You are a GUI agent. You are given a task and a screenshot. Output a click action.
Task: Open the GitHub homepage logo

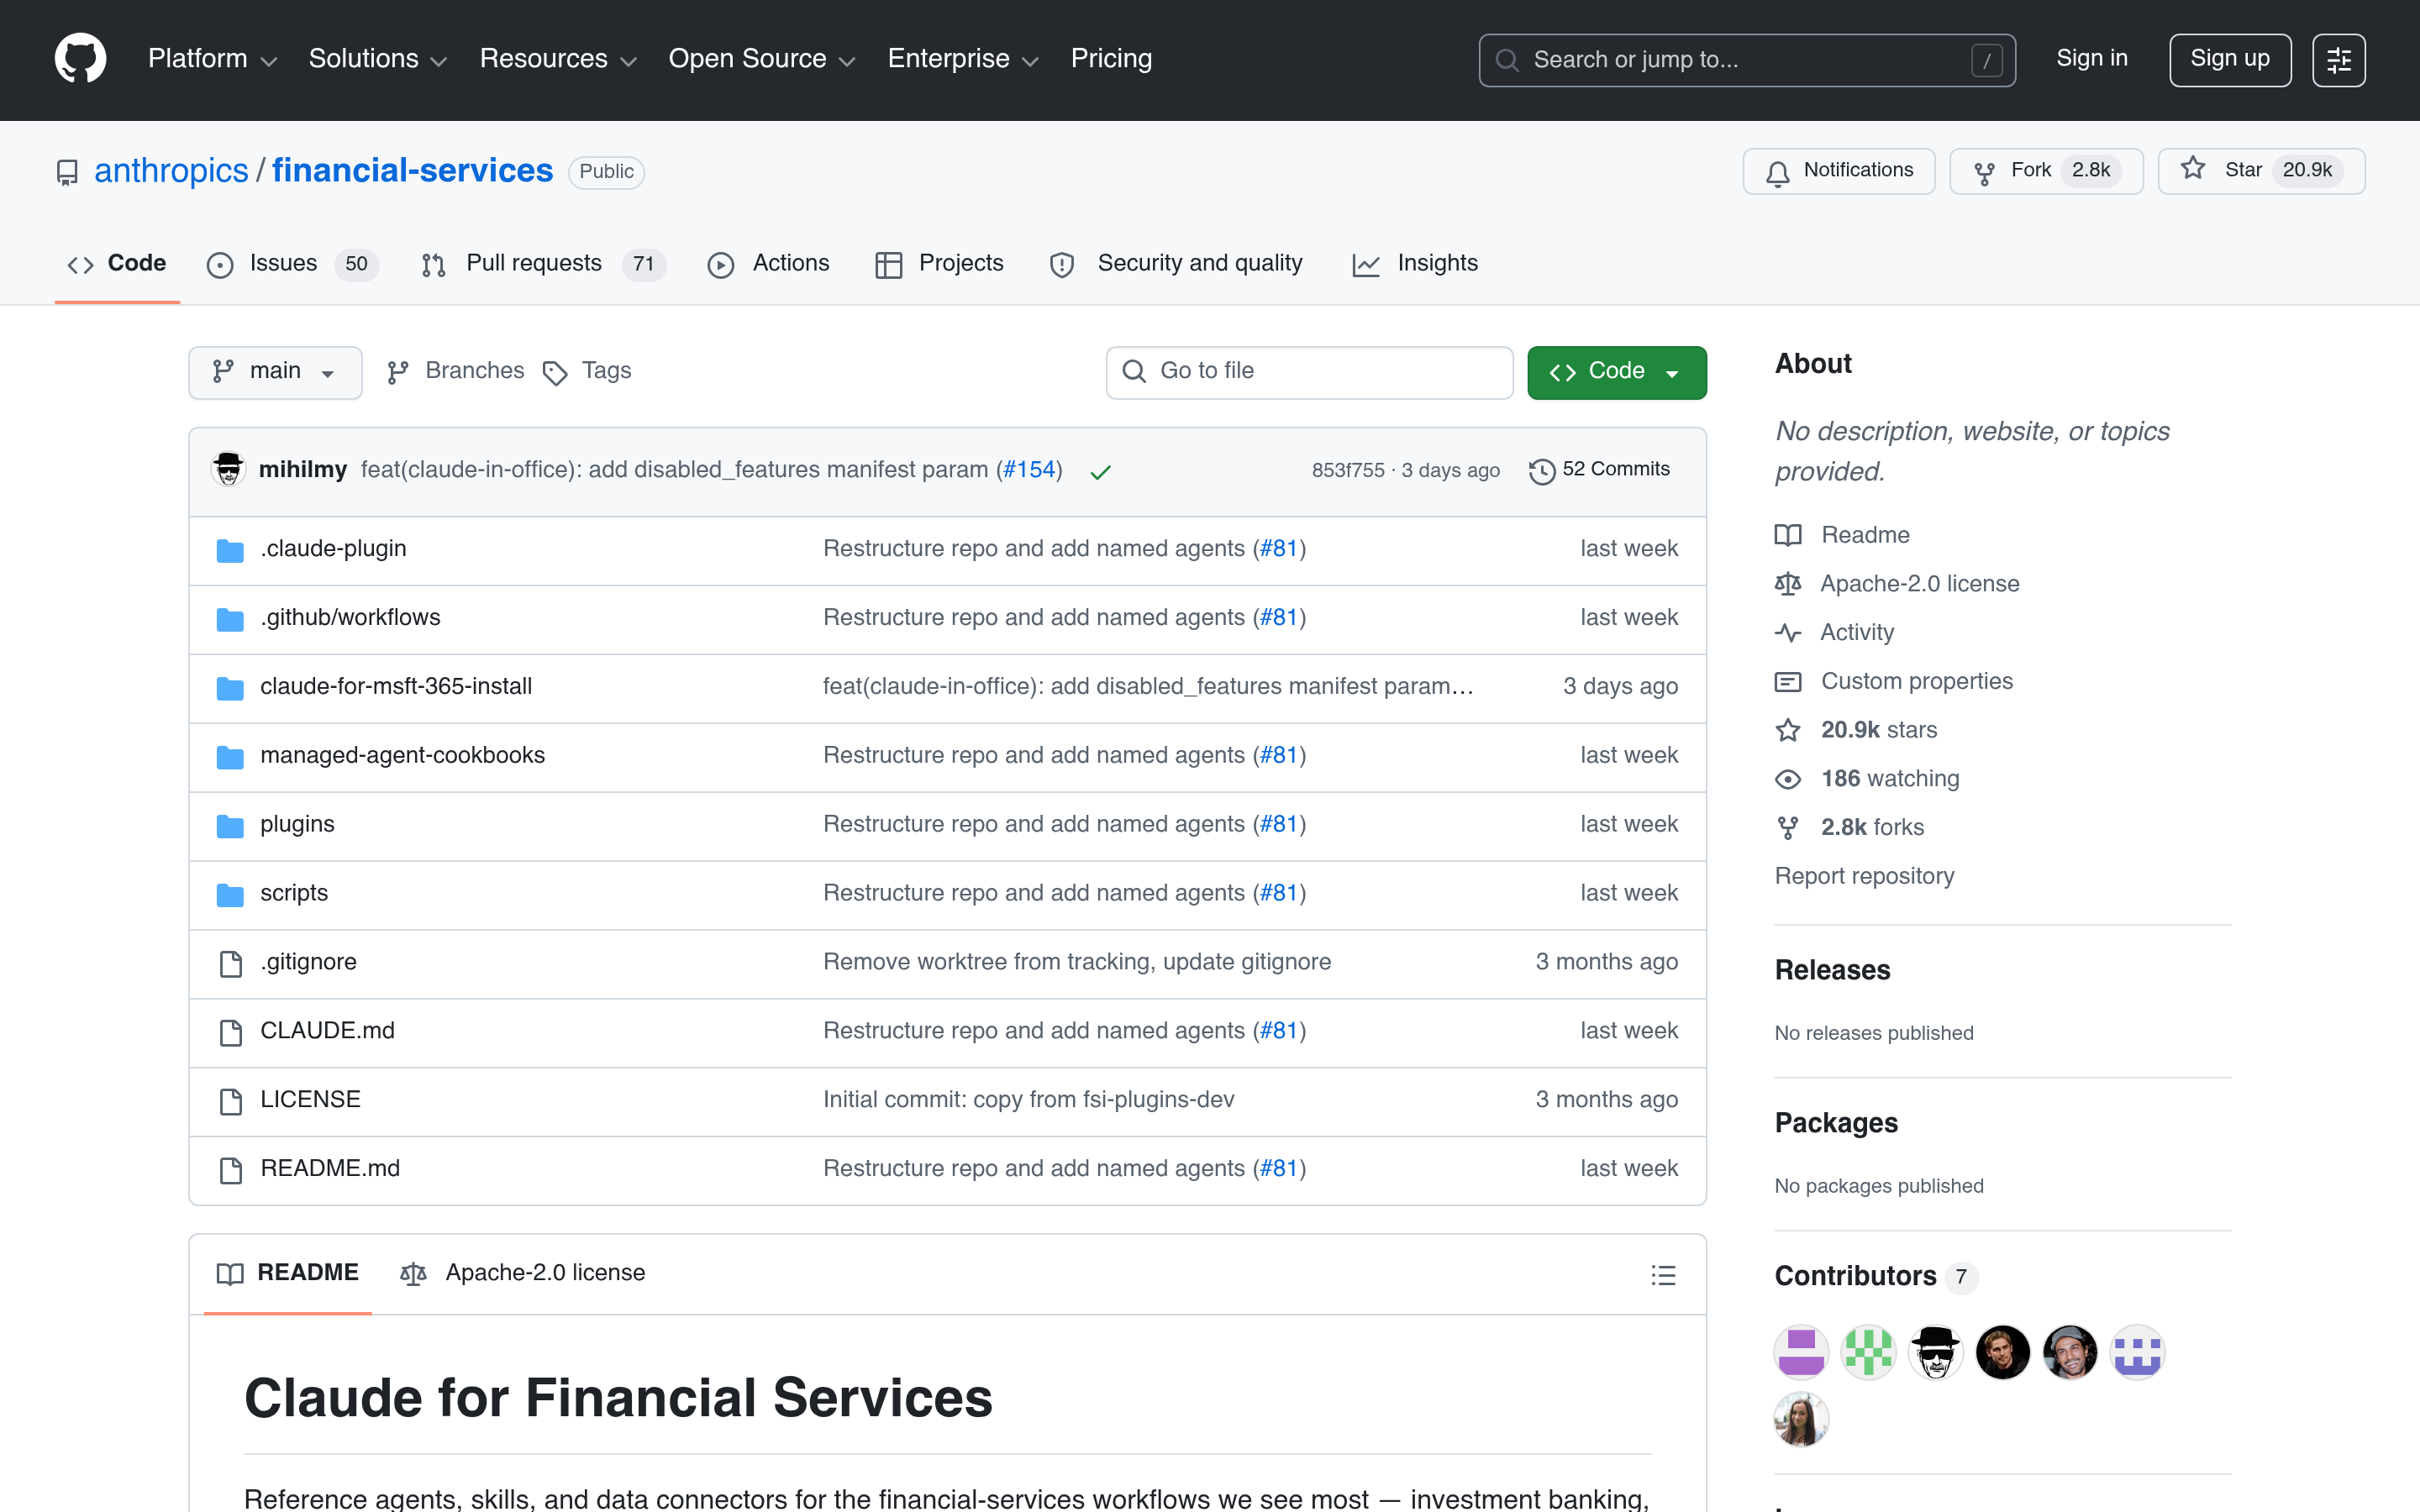point(80,59)
